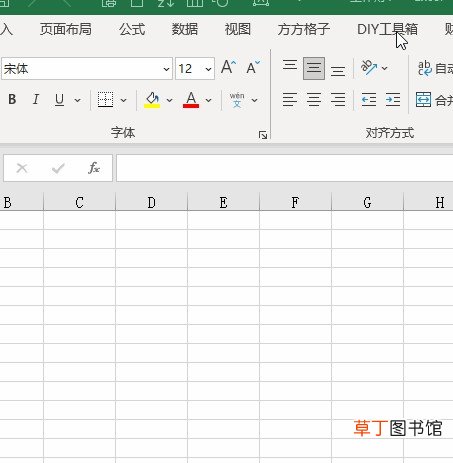This screenshot has height=463, width=453.
Task: Click the fx insert function button
Action: pyautogui.click(x=94, y=168)
